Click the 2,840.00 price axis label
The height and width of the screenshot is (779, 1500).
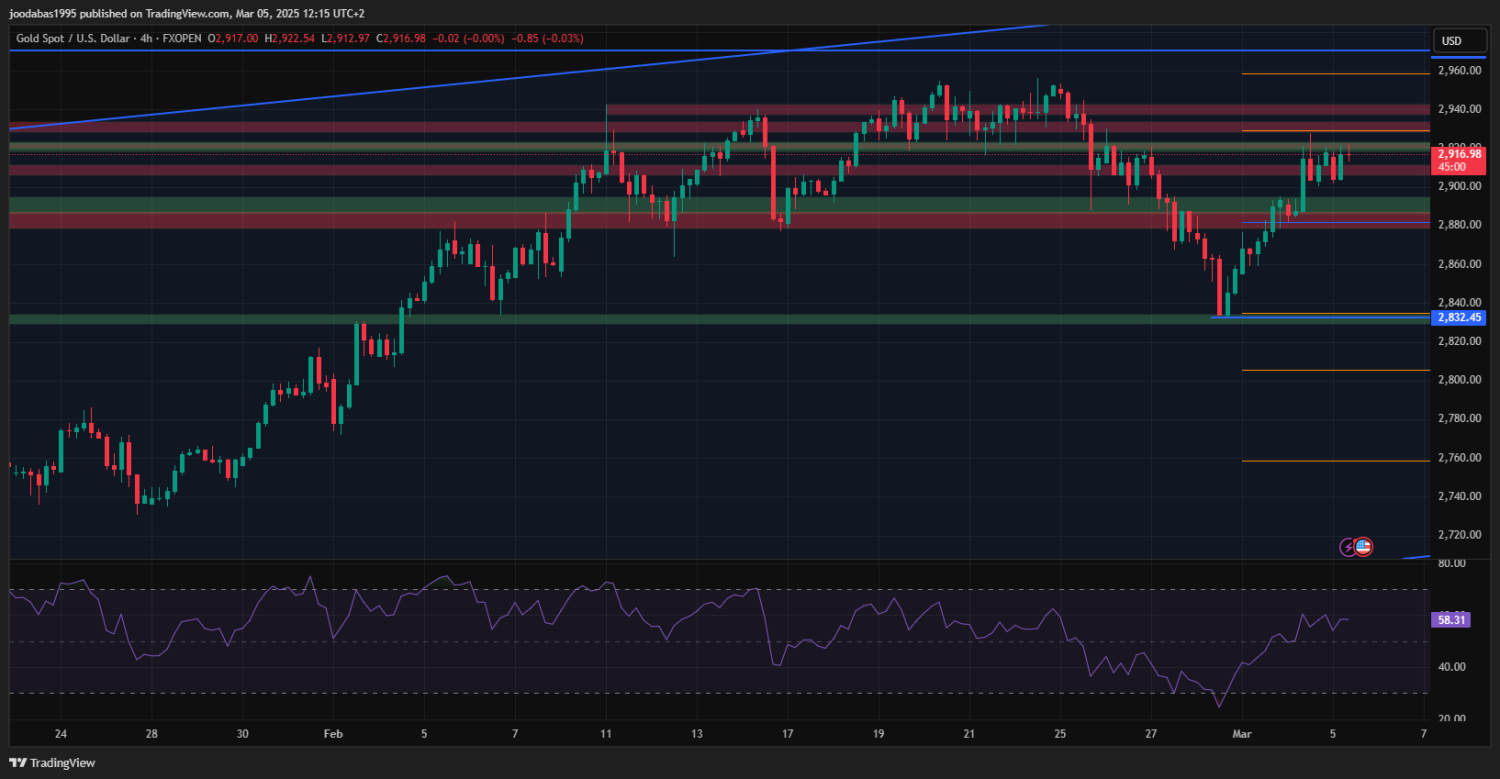click(x=1459, y=303)
